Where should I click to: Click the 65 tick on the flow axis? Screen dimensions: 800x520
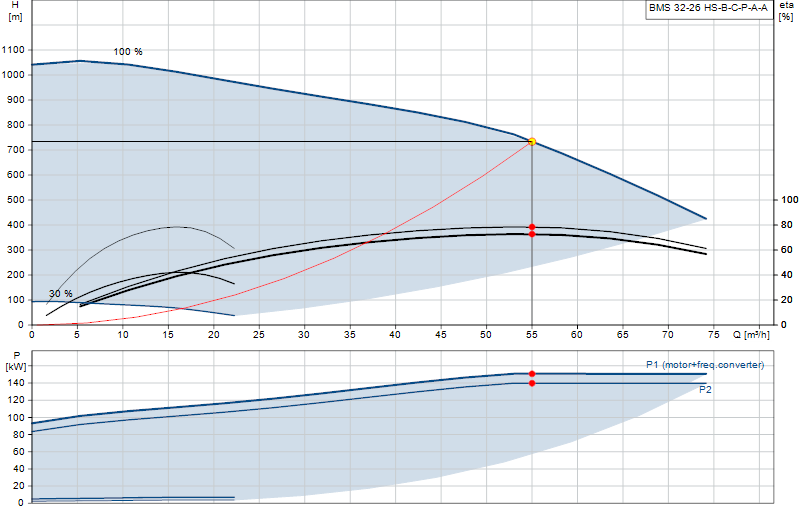pyautogui.click(x=622, y=335)
